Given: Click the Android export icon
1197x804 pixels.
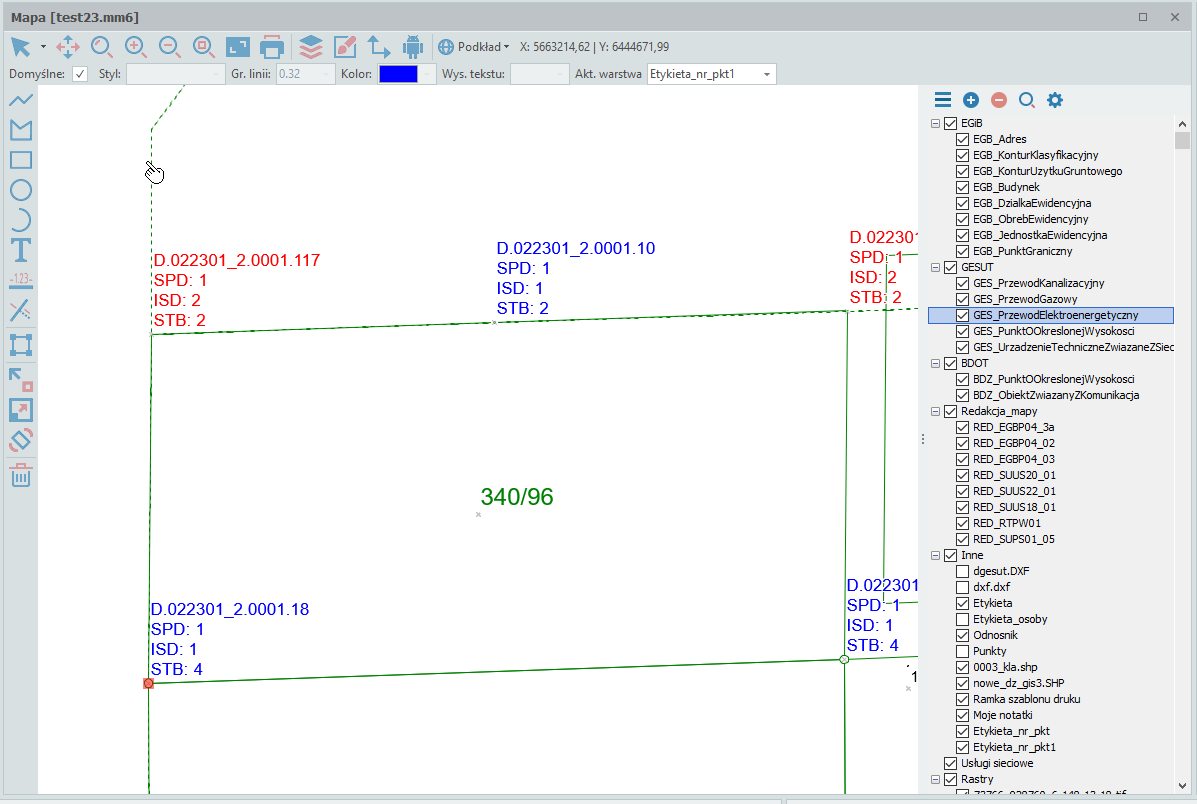Looking at the screenshot, I should pos(412,47).
